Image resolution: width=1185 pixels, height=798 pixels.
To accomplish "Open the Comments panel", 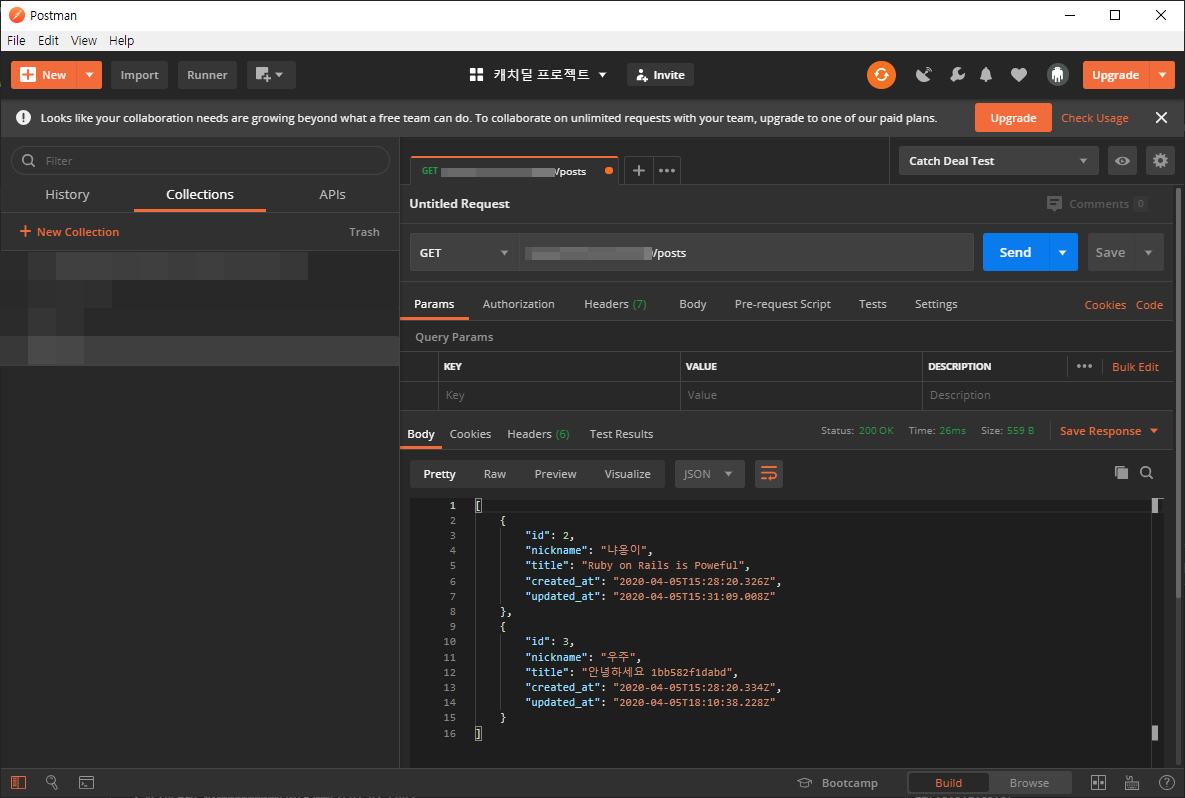I will point(1097,204).
